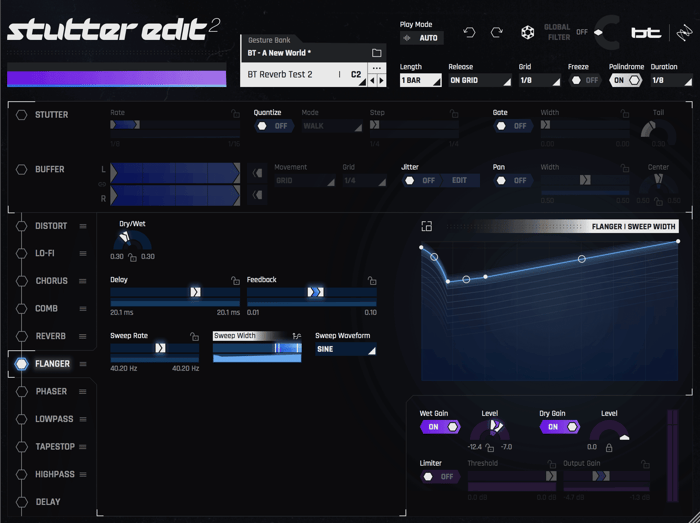Click the Play Mode AUTO button

(421, 38)
